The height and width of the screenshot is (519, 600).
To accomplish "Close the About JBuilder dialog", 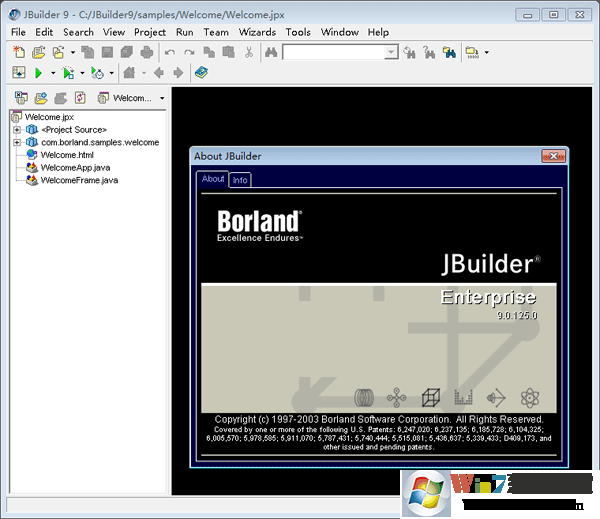I will [554, 156].
